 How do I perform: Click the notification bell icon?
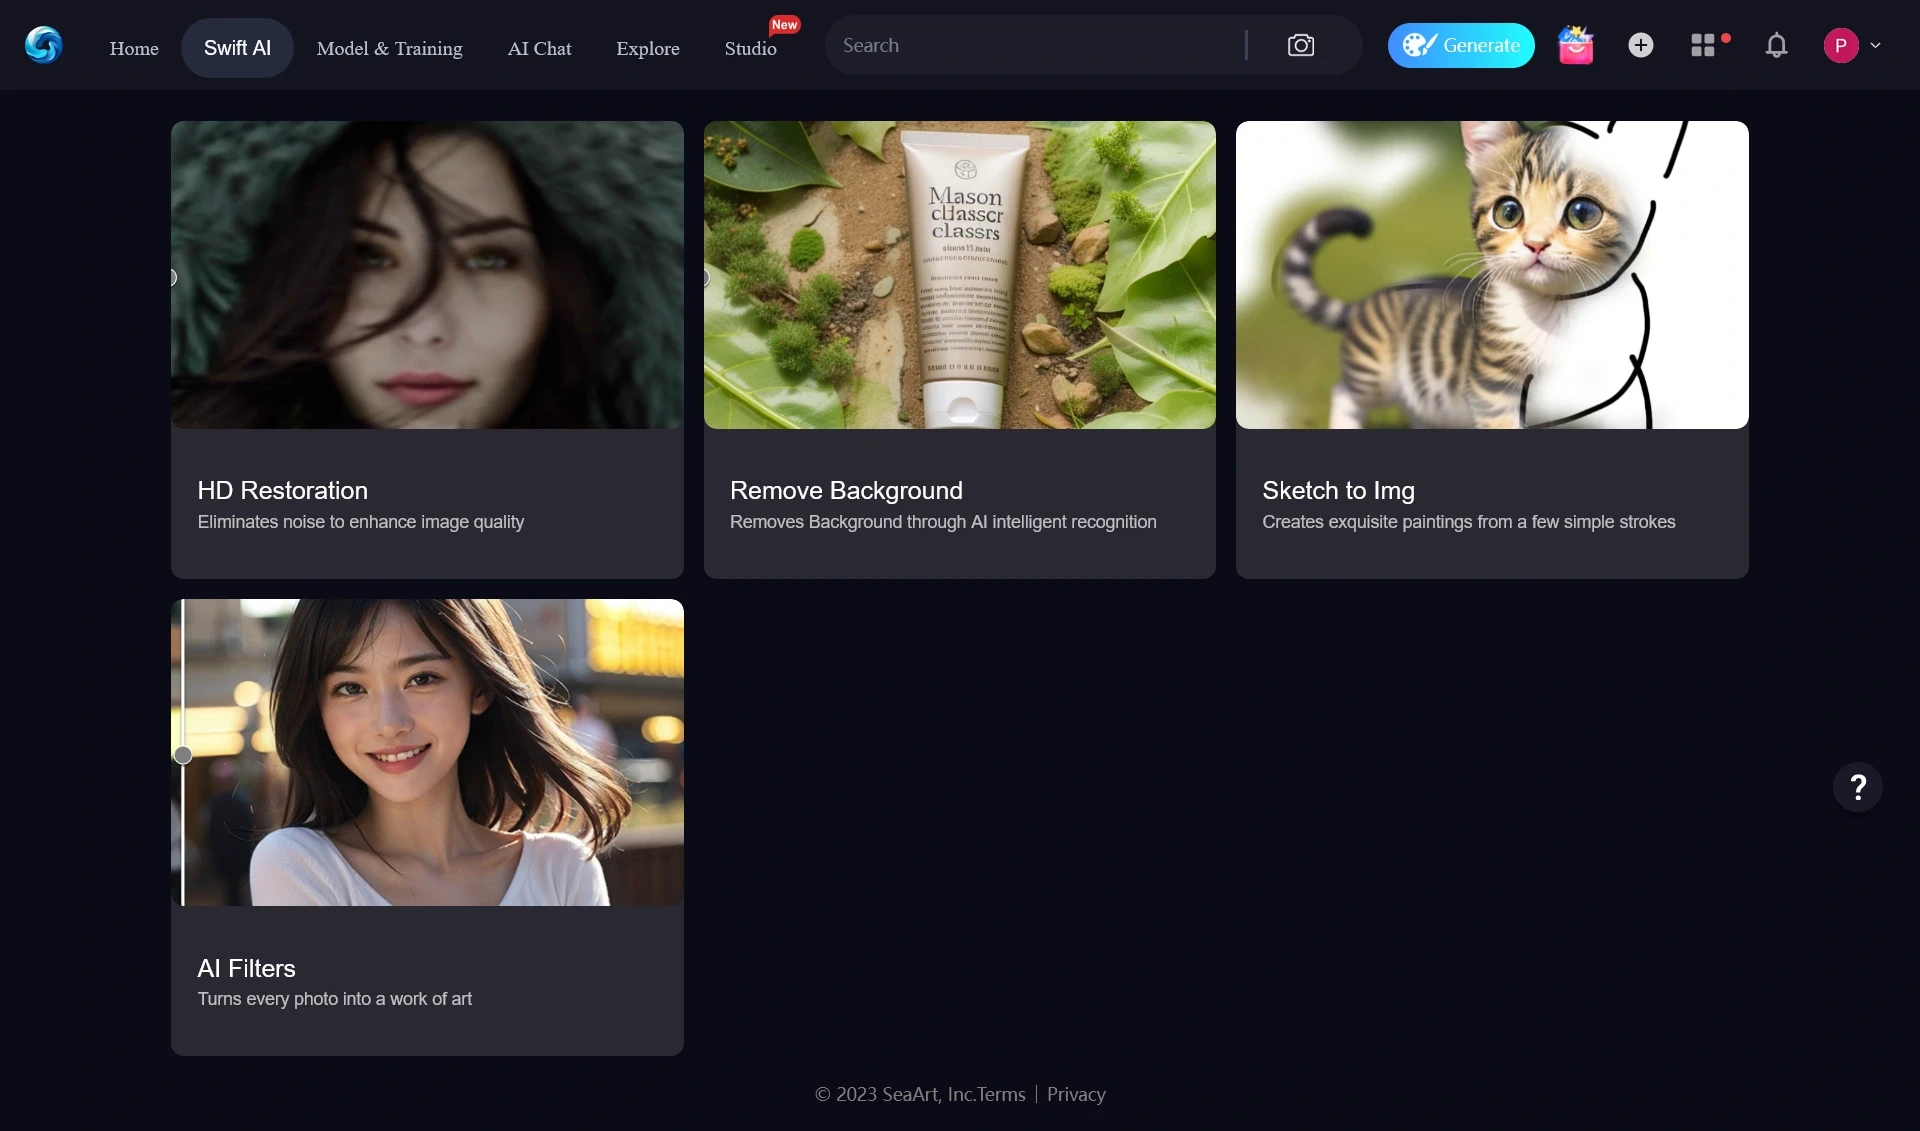coord(1776,44)
